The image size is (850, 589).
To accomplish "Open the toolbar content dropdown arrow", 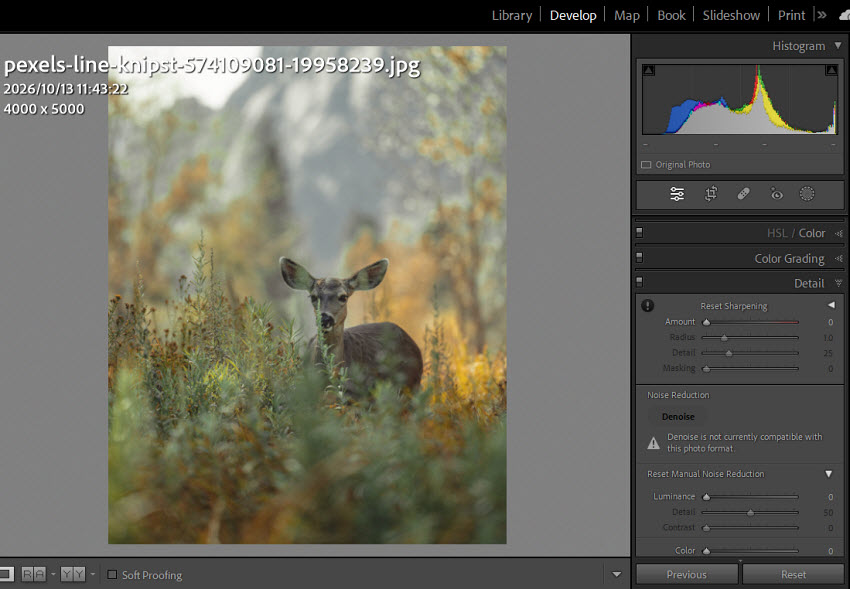I will click(616, 574).
